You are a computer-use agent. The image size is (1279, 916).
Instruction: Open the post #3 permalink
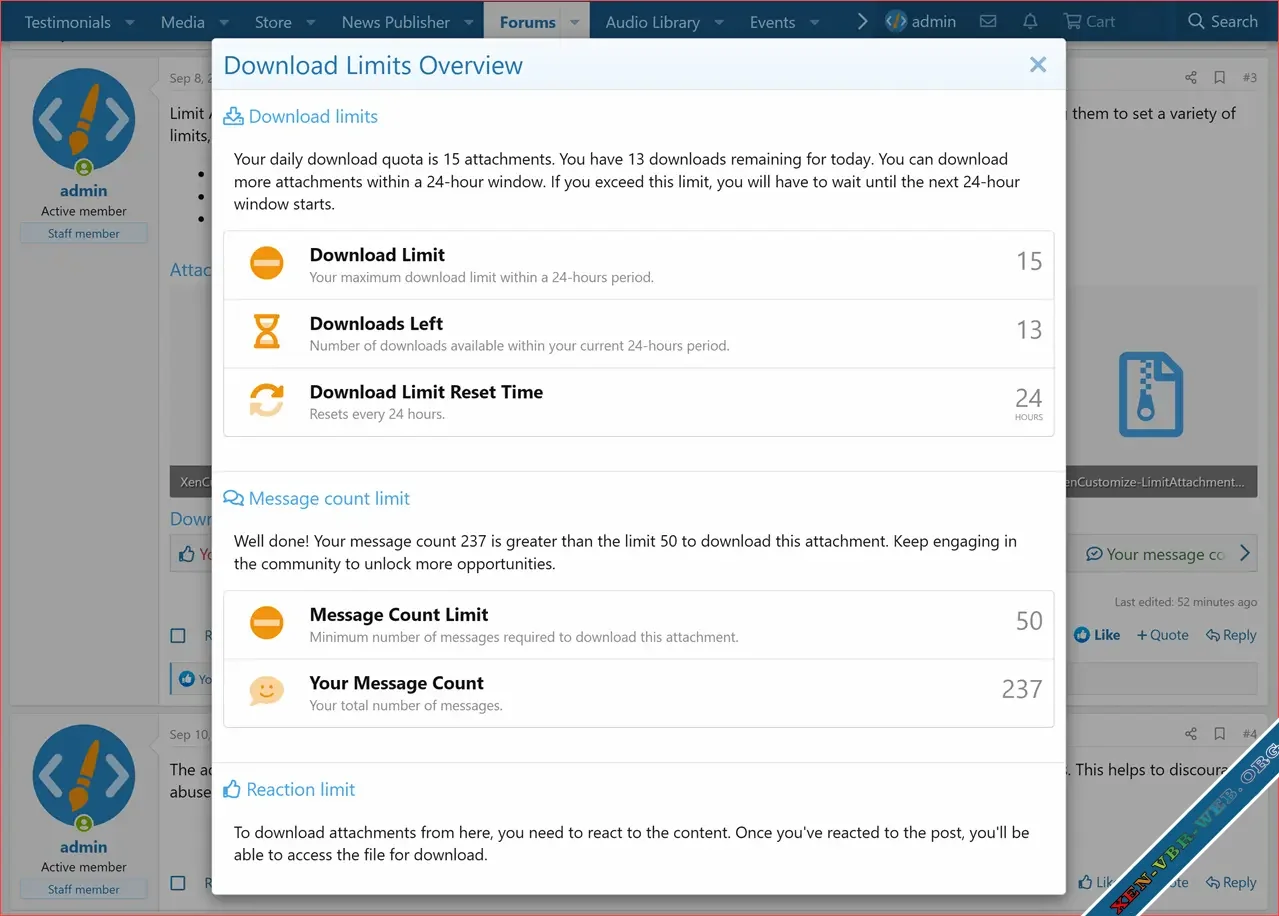[1250, 77]
